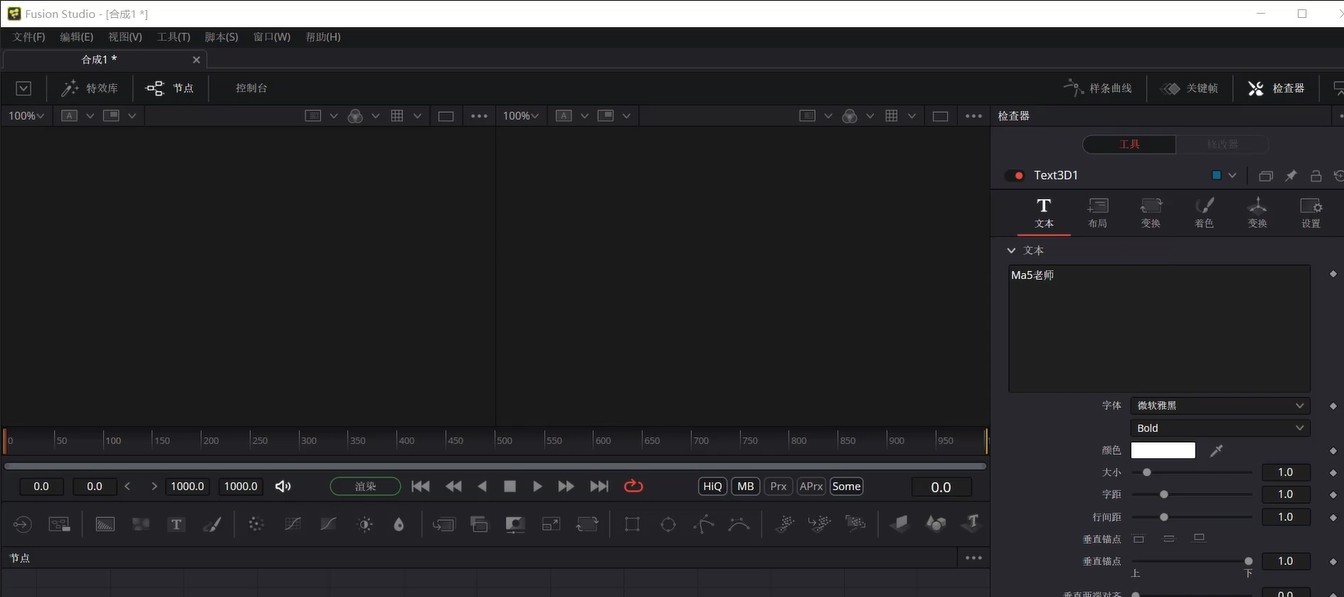Image resolution: width=1344 pixels, height=597 pixels.
Task: Switch the inspector to 修改器 modifiers
Action: point(1222,144)
